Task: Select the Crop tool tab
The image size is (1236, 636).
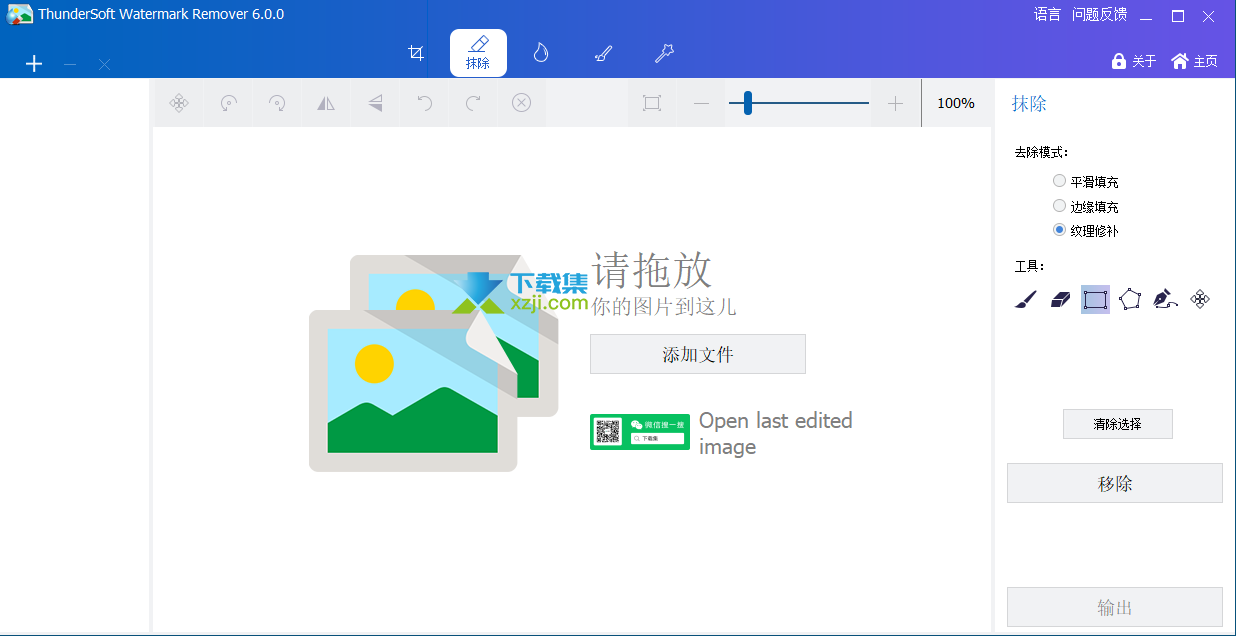Action: [x=417, y=53]
